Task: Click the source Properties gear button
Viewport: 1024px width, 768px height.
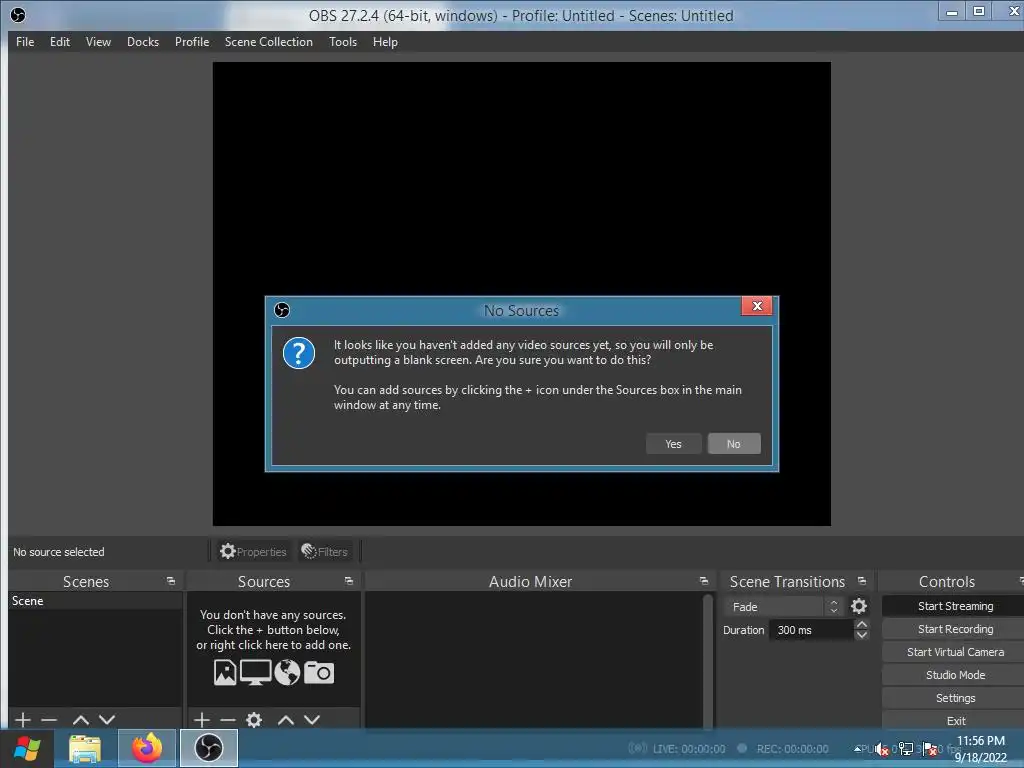Action: pyautogui.click(x=253, y=552)
